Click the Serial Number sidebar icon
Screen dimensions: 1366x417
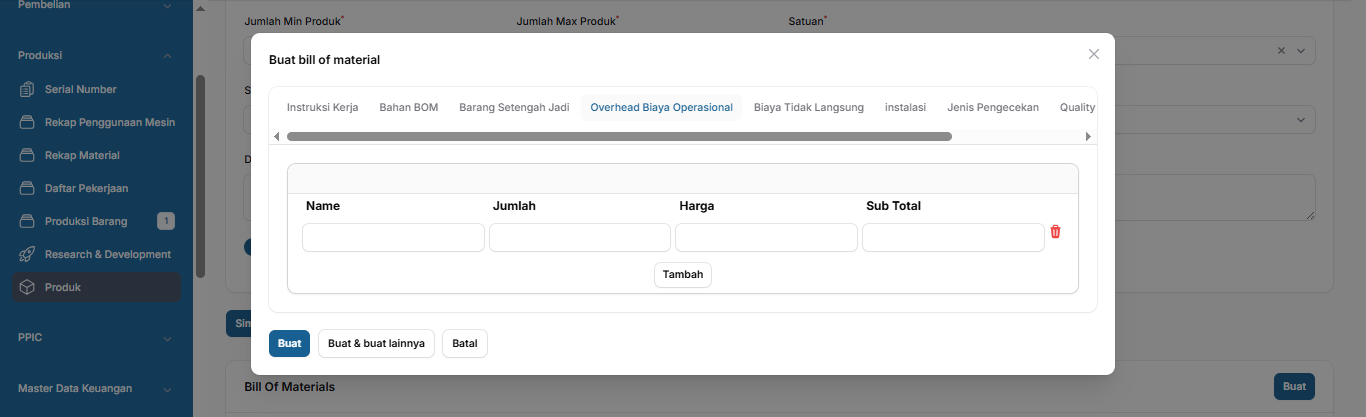[x=27, y=90]
